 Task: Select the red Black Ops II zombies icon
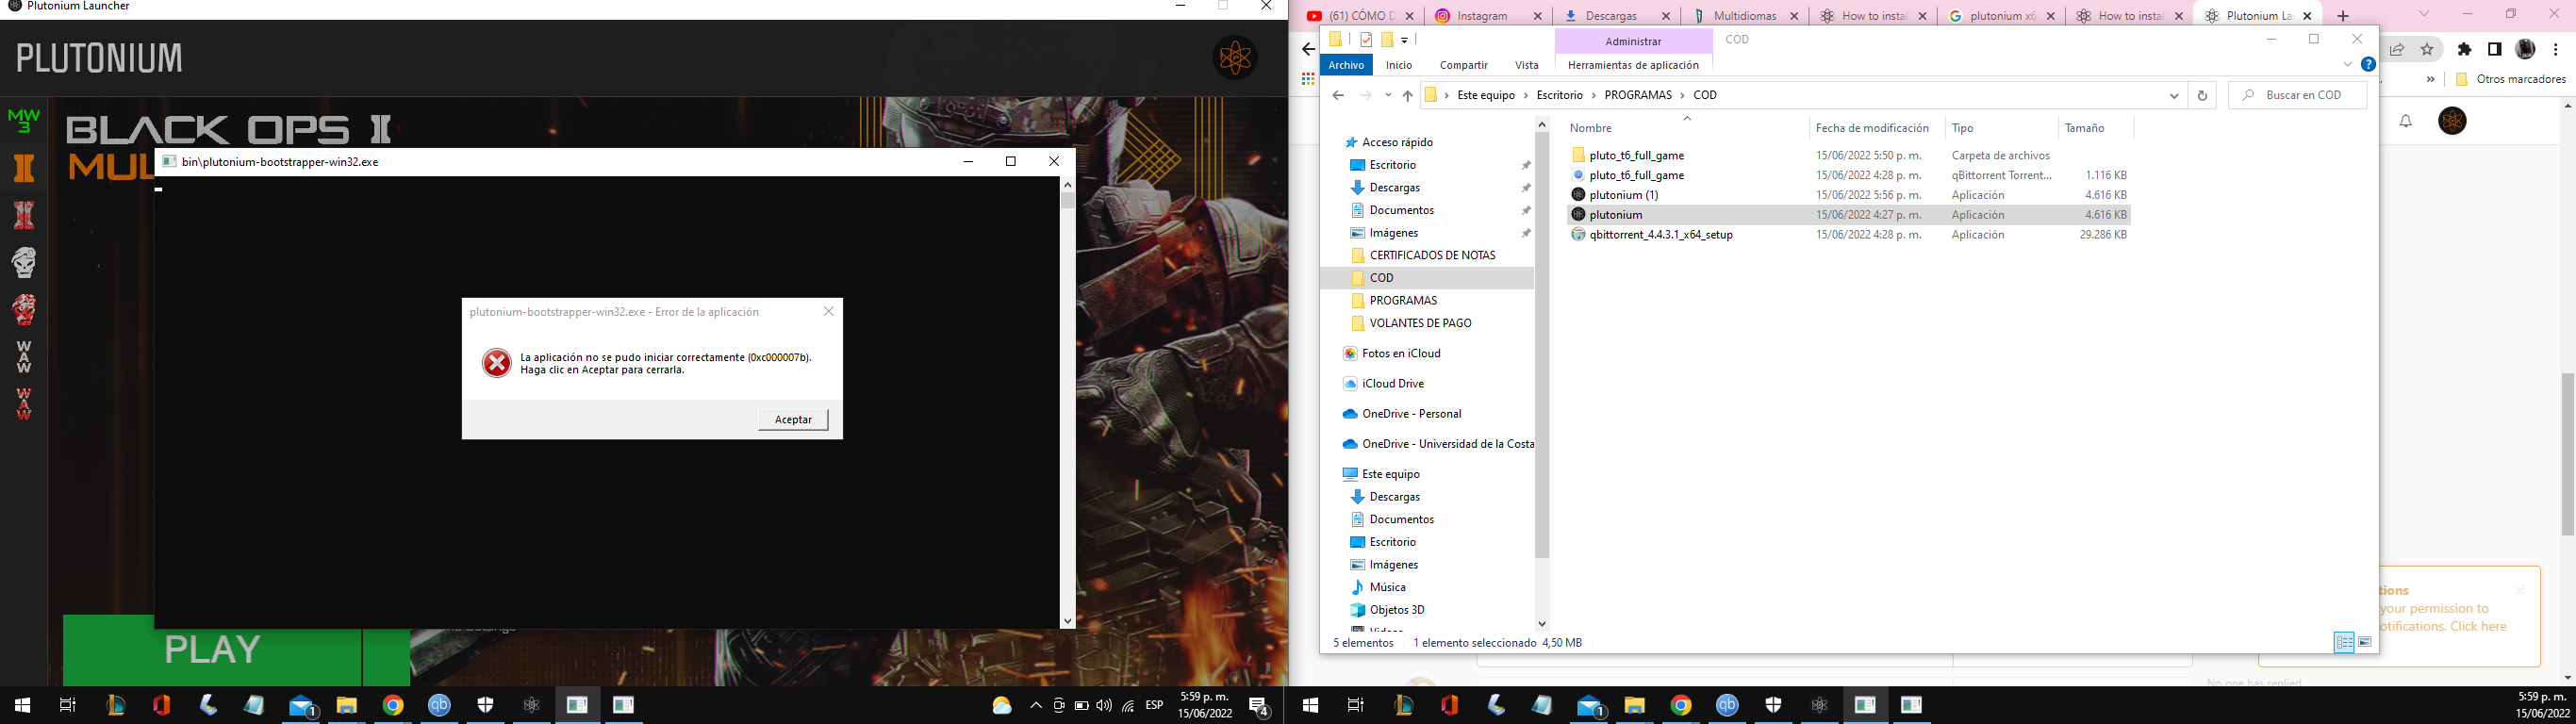[23, 215]
